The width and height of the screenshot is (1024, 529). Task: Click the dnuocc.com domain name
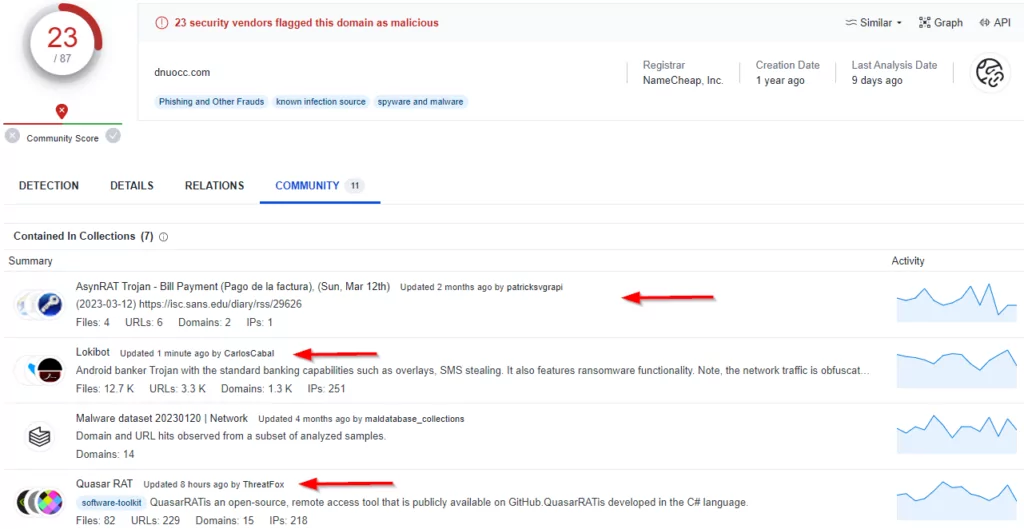coord(182,72)
